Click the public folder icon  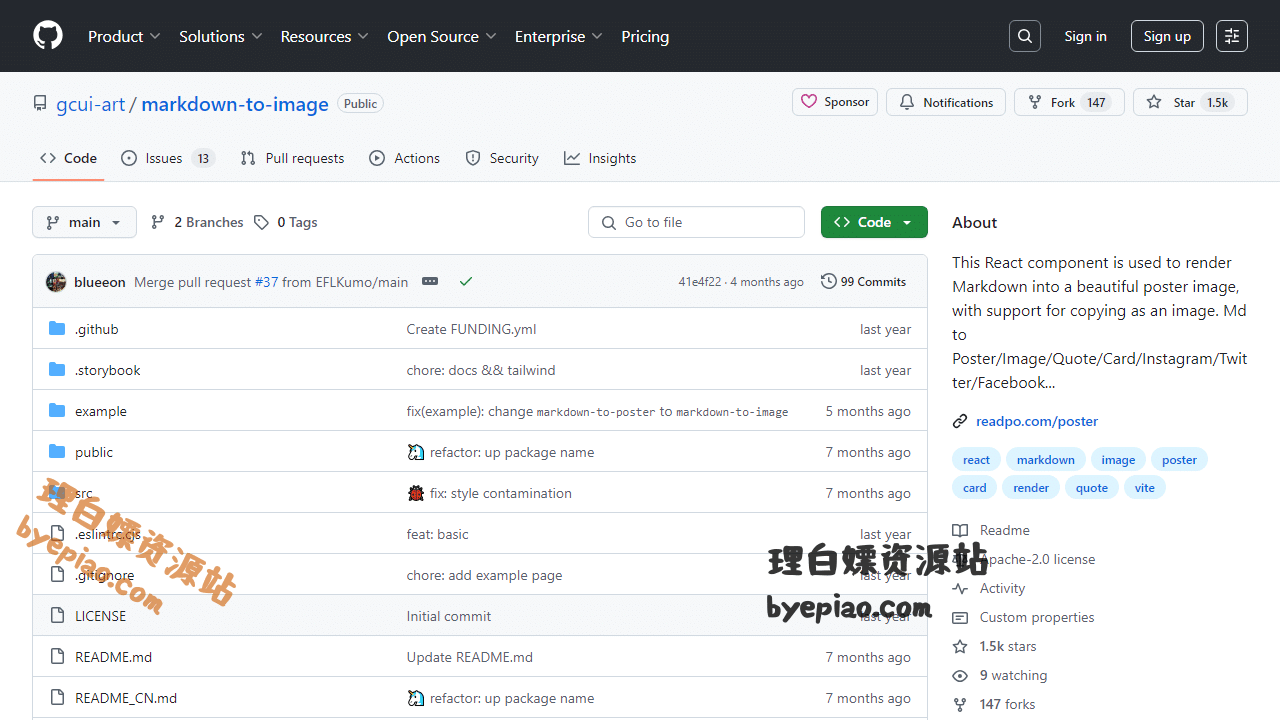(x=57, y=452)
